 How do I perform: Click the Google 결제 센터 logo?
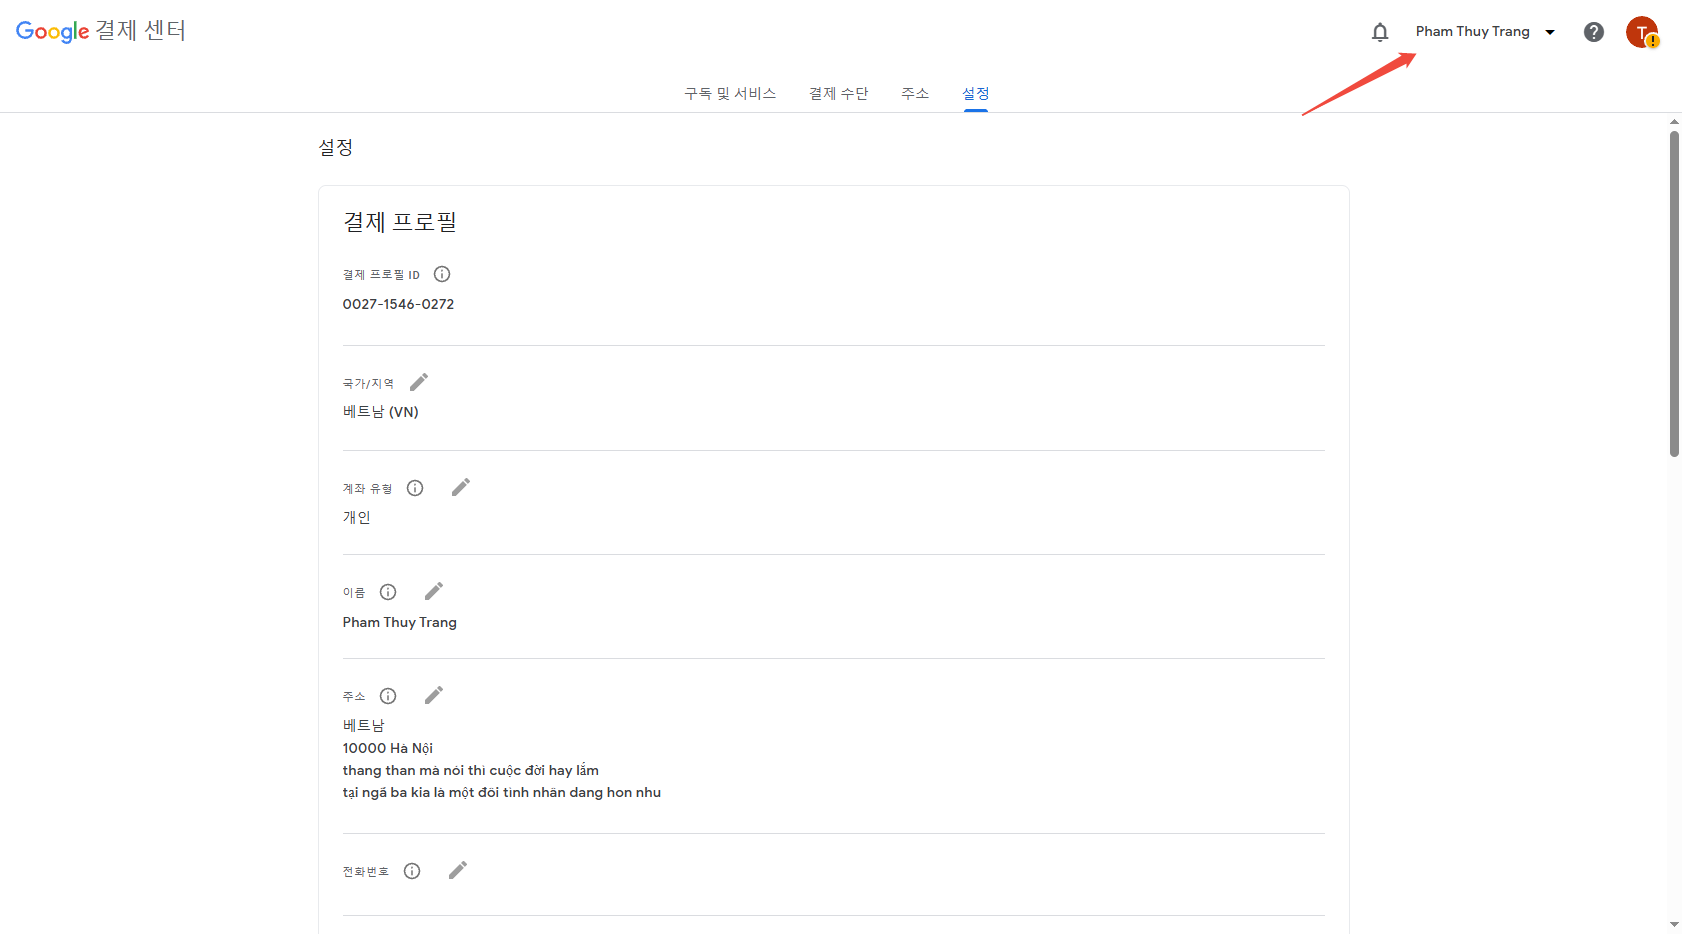[101, 31]
